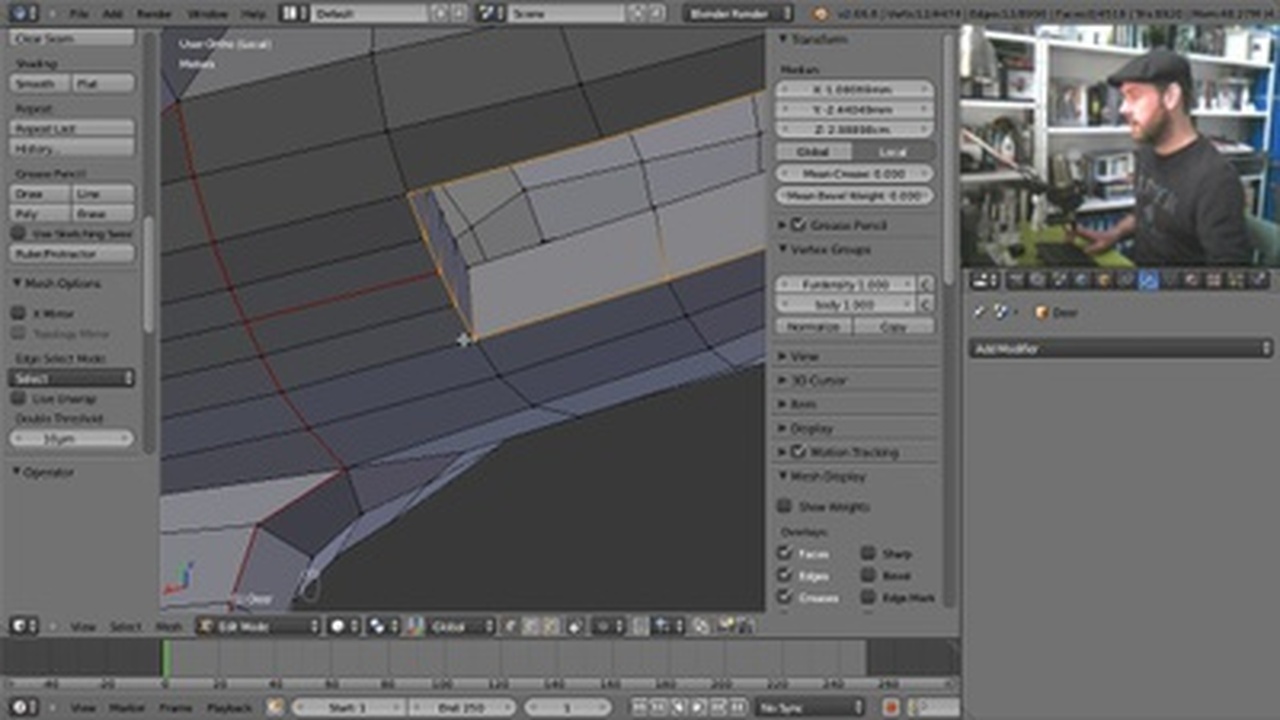The height and width of the screenshot is (720, 1280).
Task: Click the Smooth shading button
Action: [40, 84]
